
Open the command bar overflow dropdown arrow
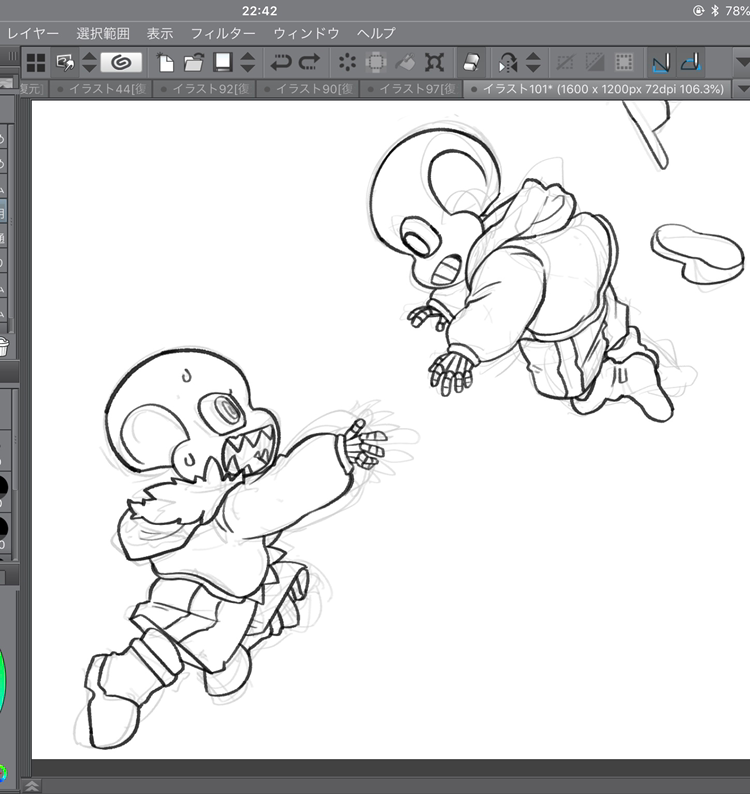click(742, 62)
